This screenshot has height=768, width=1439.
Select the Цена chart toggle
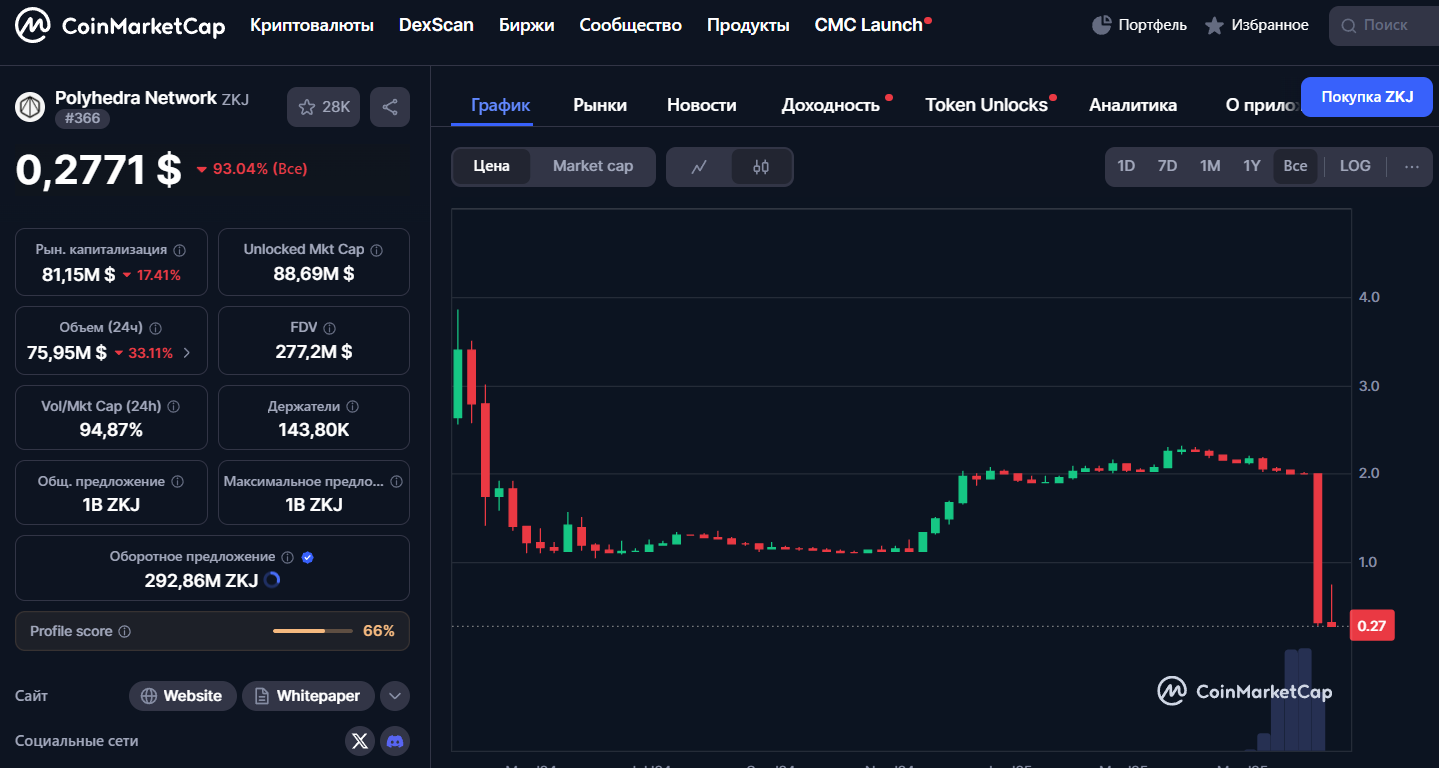[491, 166]
